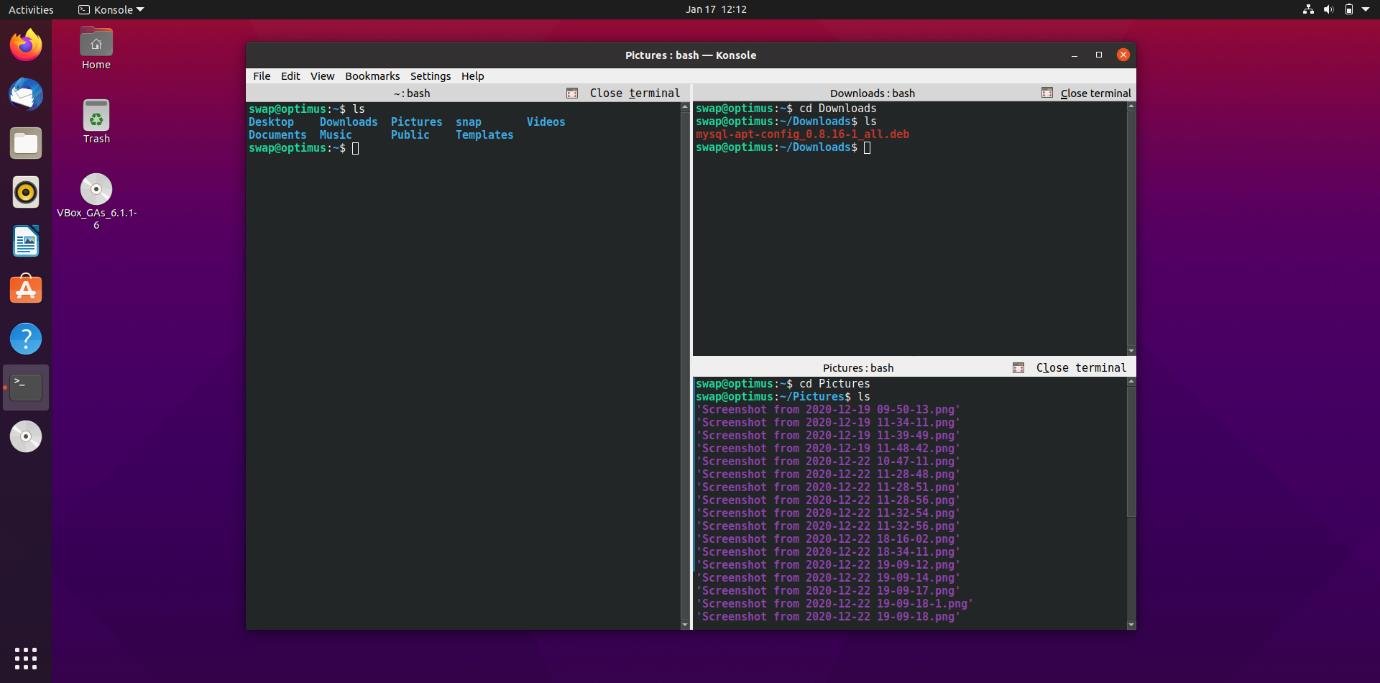
Task: Open the Bookmarks menu in Konsole
Action: pos(372,76)
